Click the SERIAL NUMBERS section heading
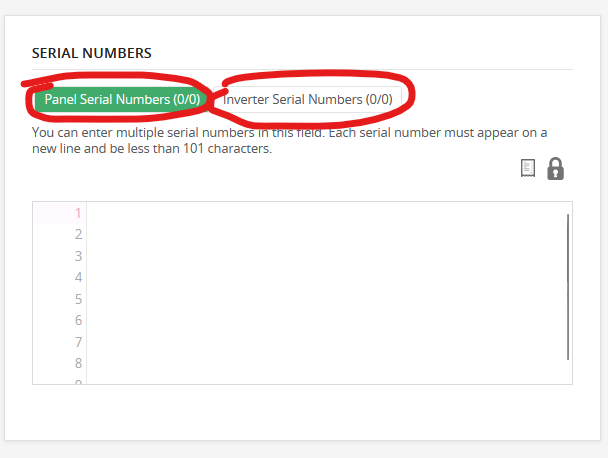 tap(91, 52)
